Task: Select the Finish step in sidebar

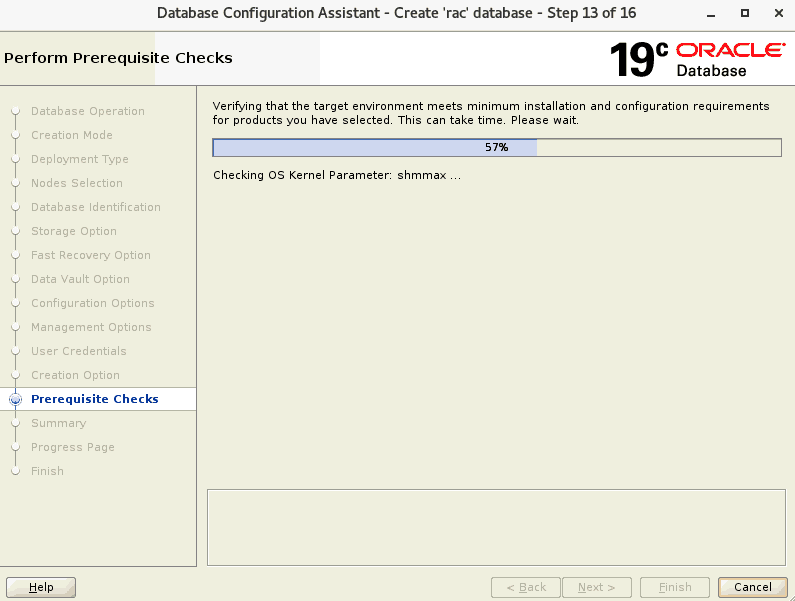Action: coord(47,471)
